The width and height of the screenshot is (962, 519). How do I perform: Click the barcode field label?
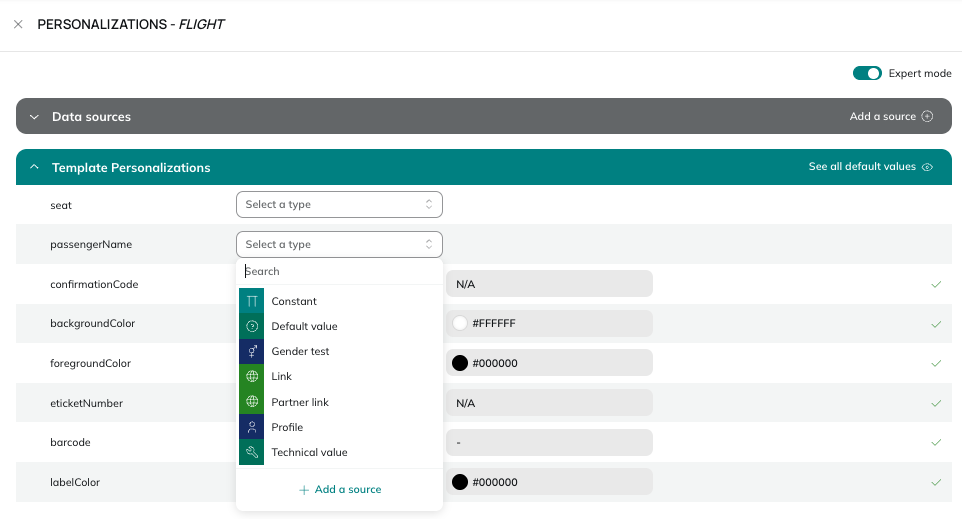70,442
